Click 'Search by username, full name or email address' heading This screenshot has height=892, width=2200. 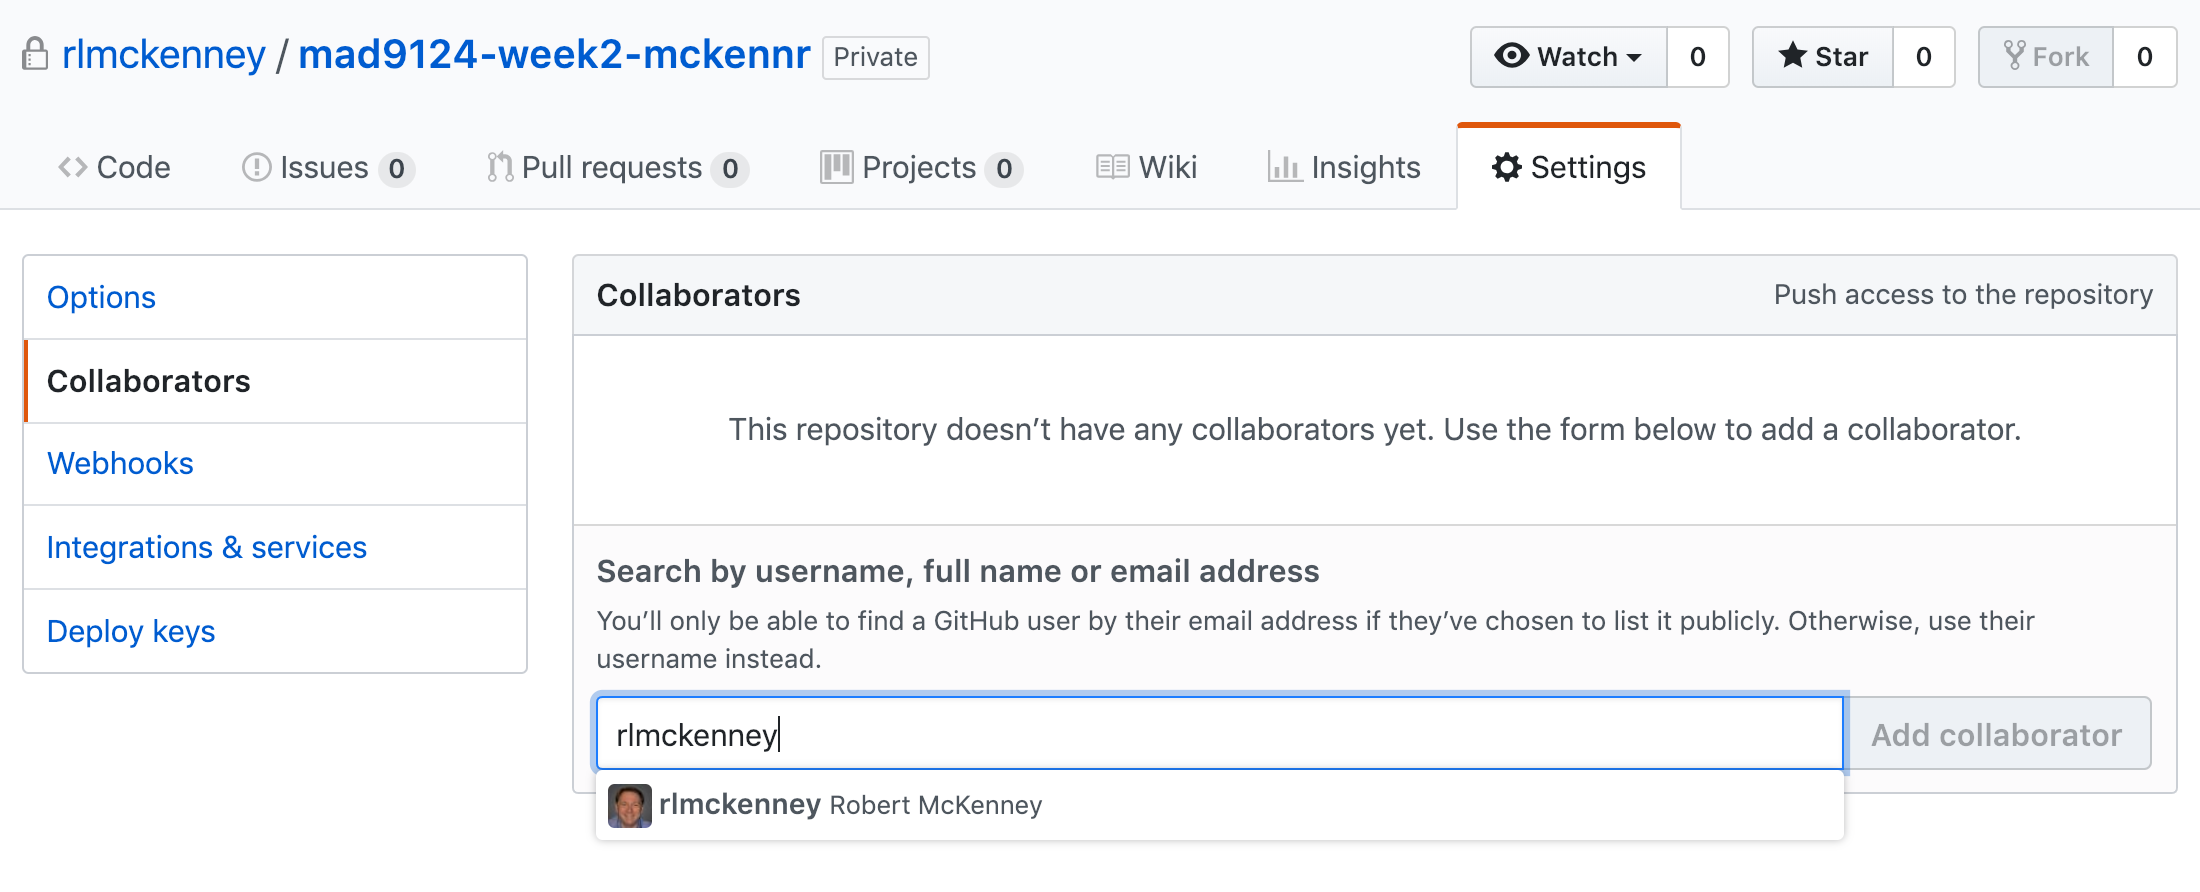[958, 571]
